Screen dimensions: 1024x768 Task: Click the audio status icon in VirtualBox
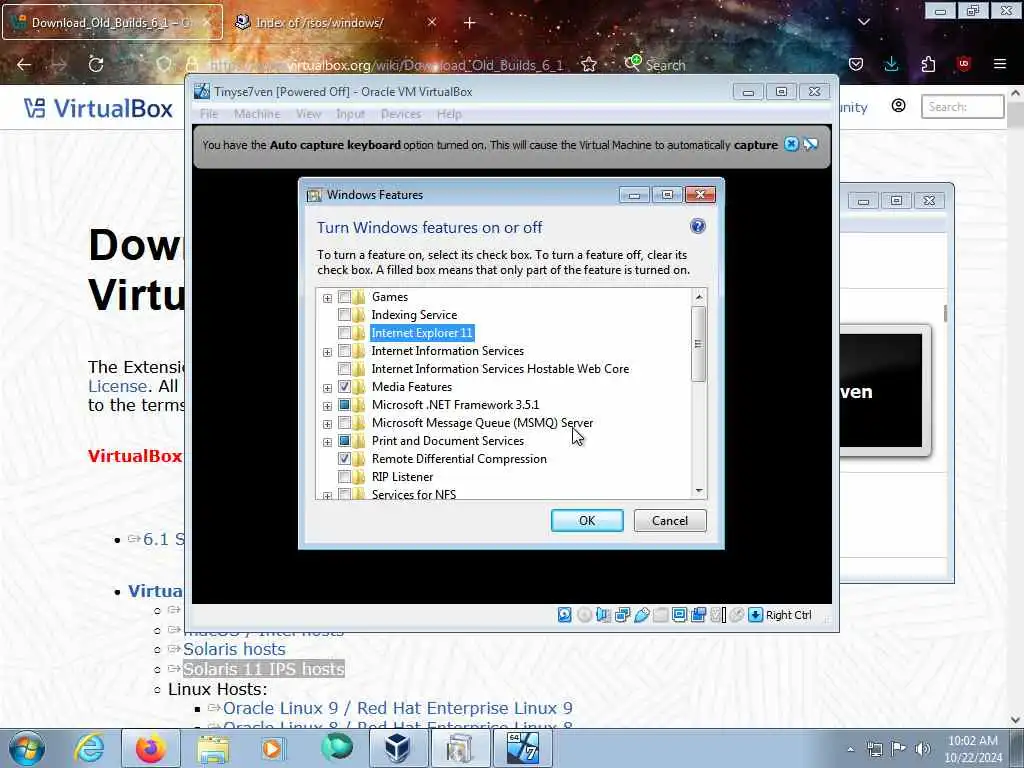click(x=603, y=615)
